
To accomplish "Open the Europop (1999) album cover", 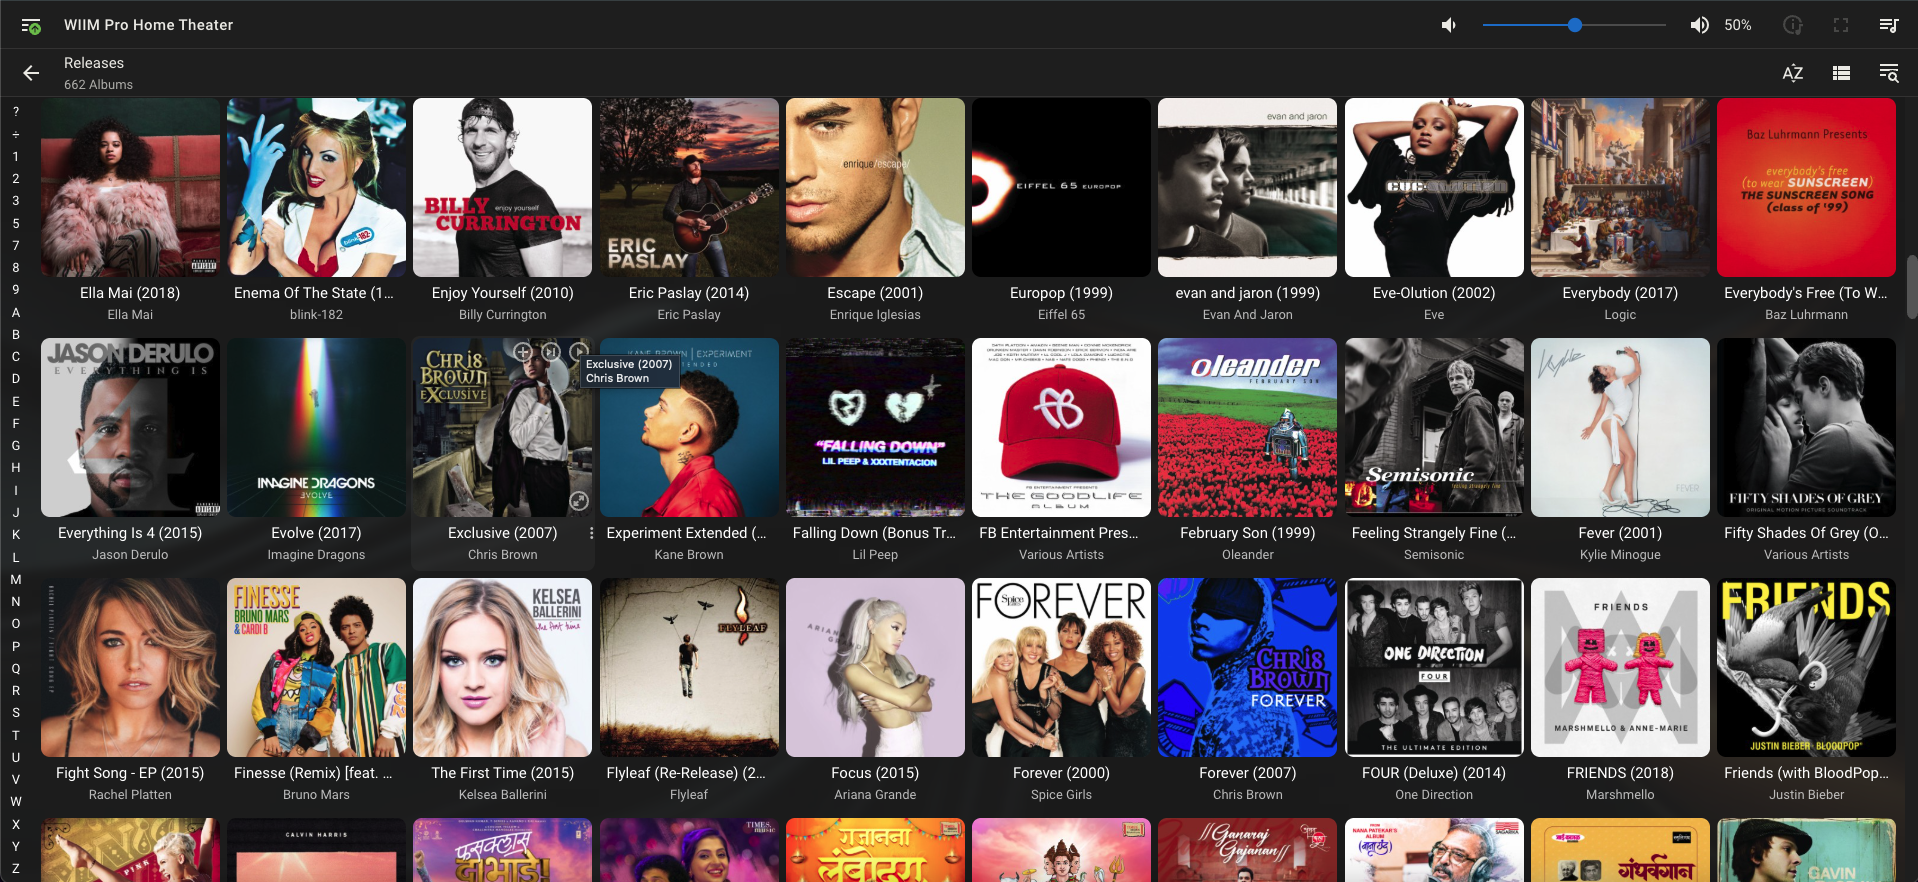I will tap(1061, 187).
